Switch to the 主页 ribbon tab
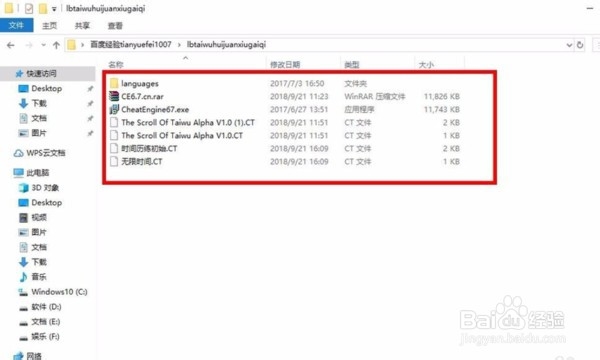Screen dimensions: 600x360 (x=49, y=26)
